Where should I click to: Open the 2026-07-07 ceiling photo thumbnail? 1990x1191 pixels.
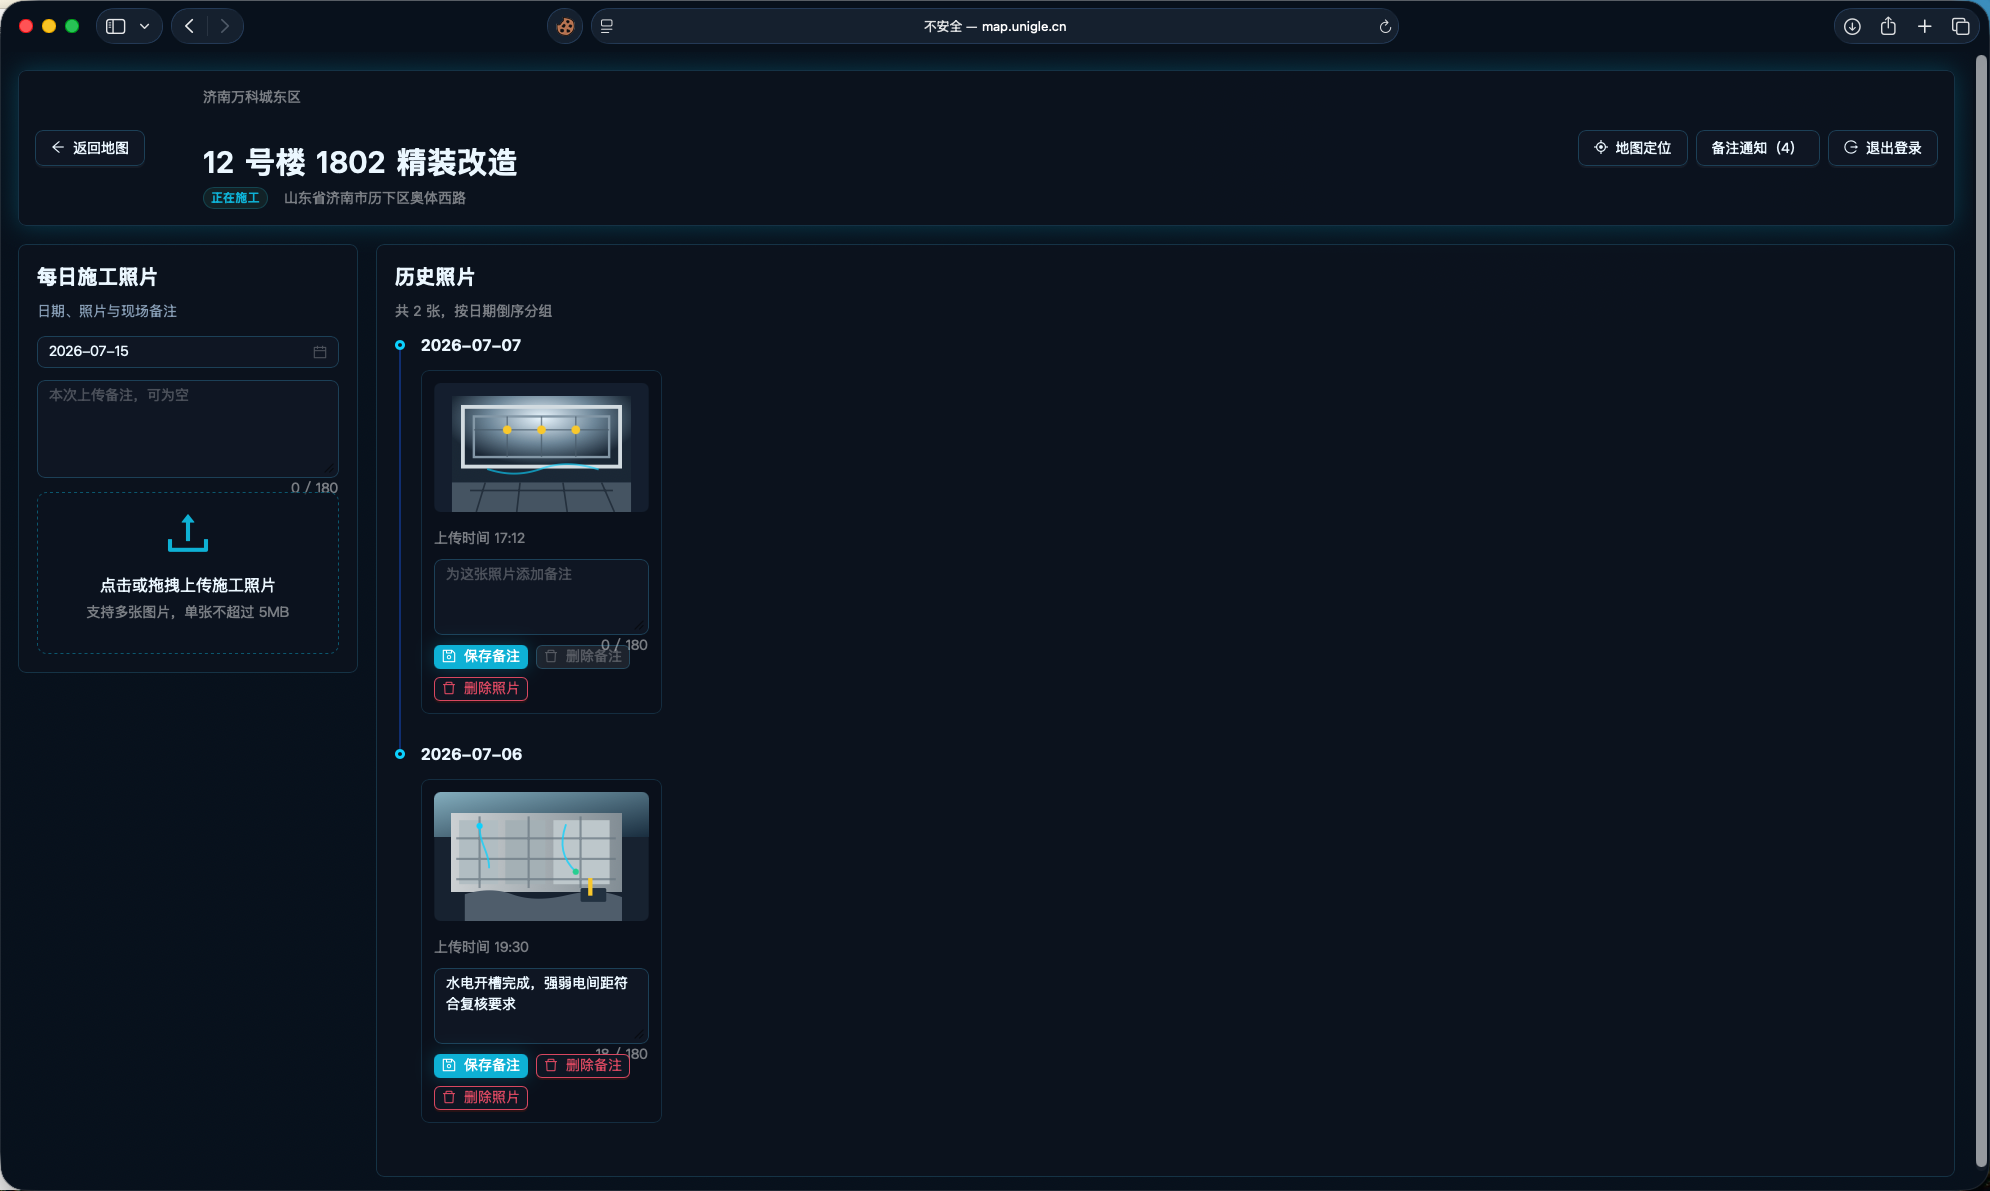pos(541,448)
